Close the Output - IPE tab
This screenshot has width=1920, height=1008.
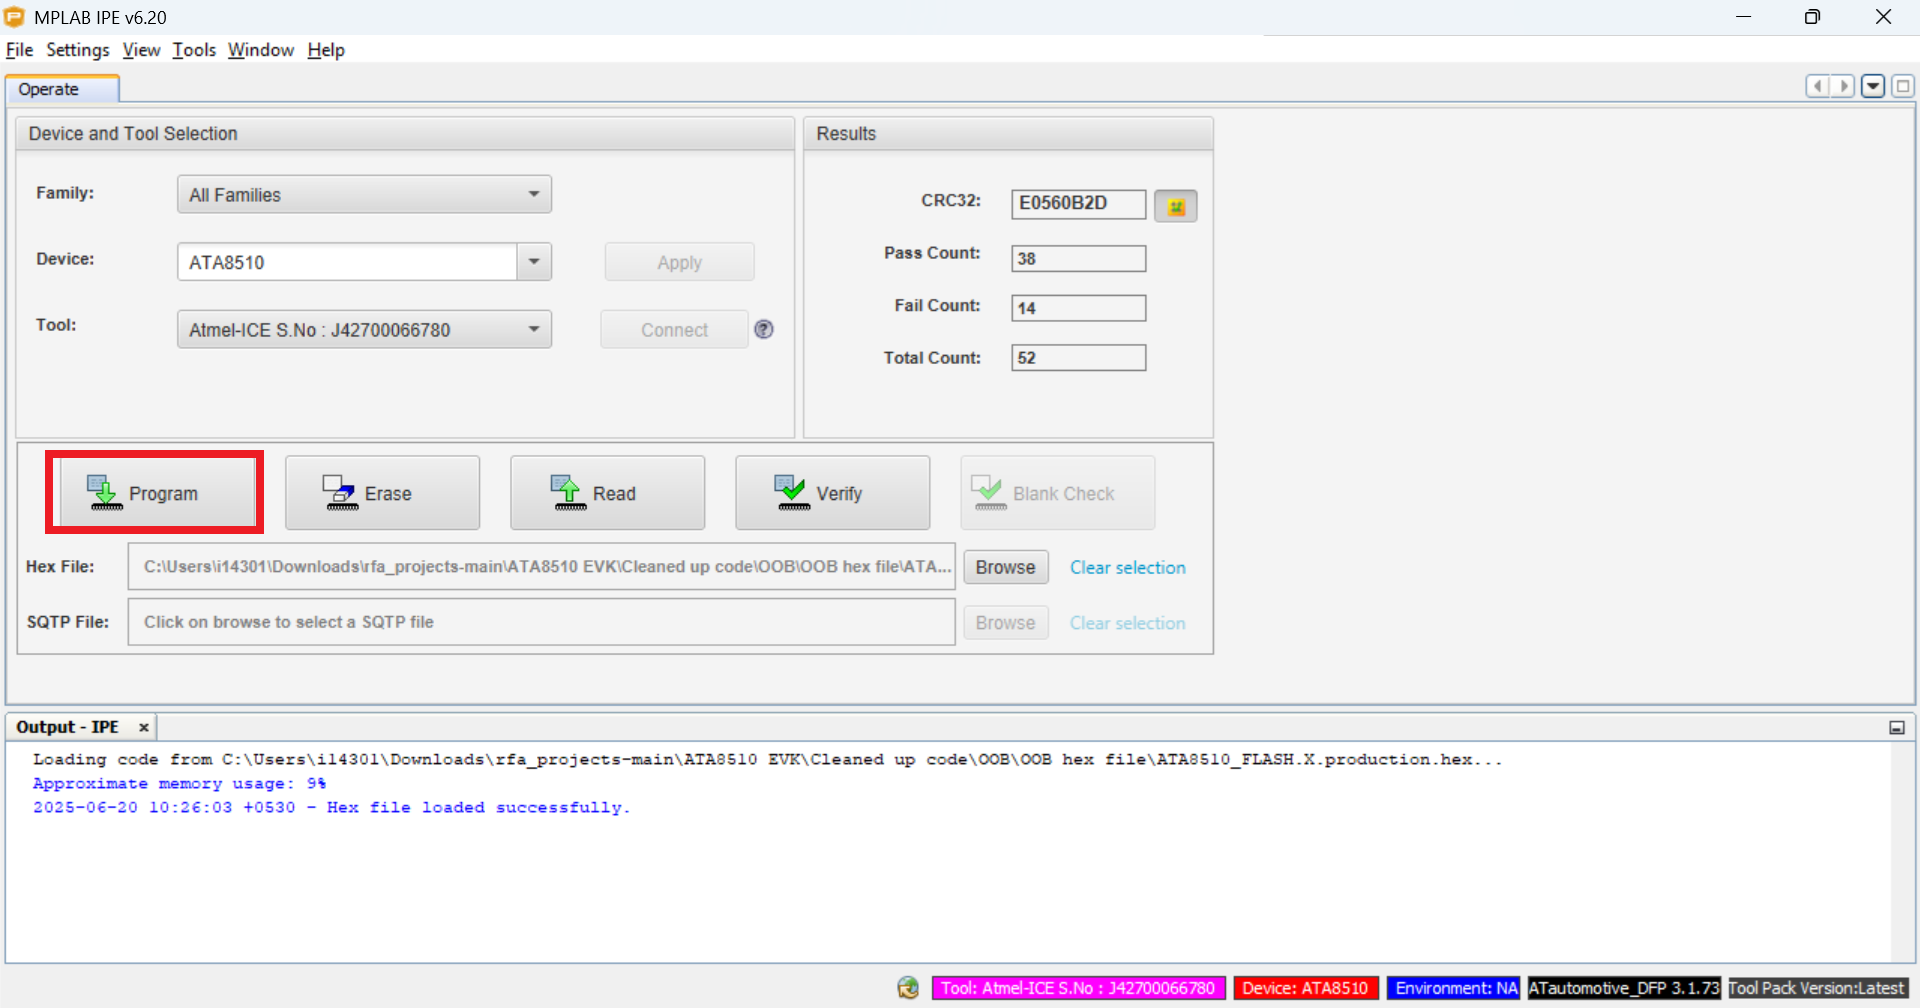(x=144, y=727)
